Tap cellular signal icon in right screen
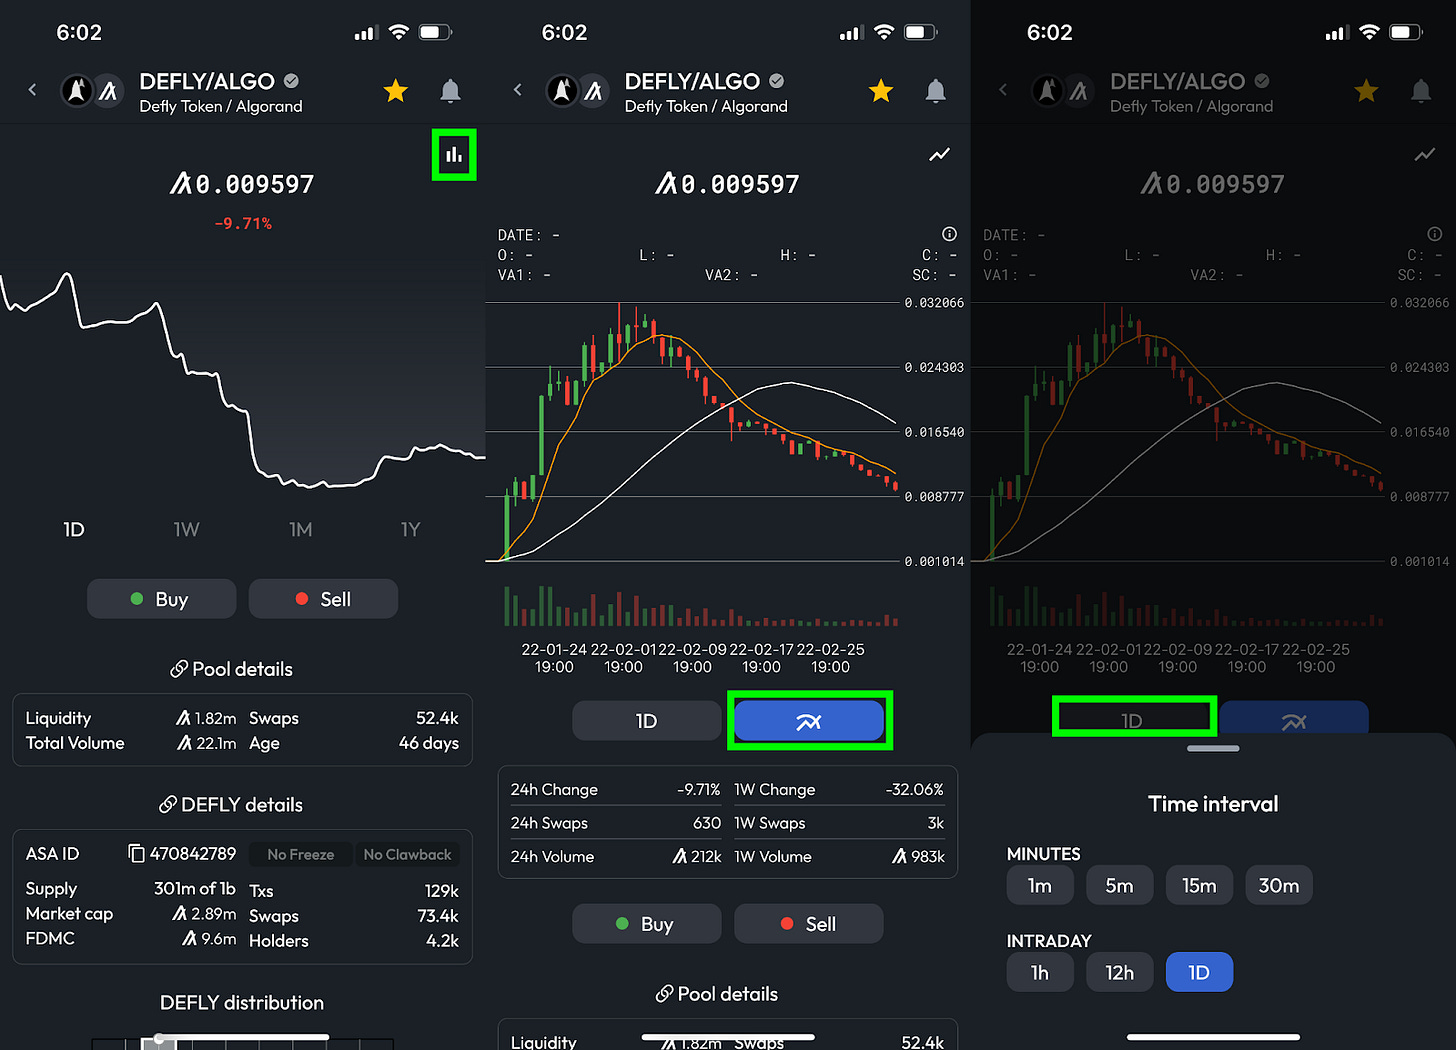 1337,33
